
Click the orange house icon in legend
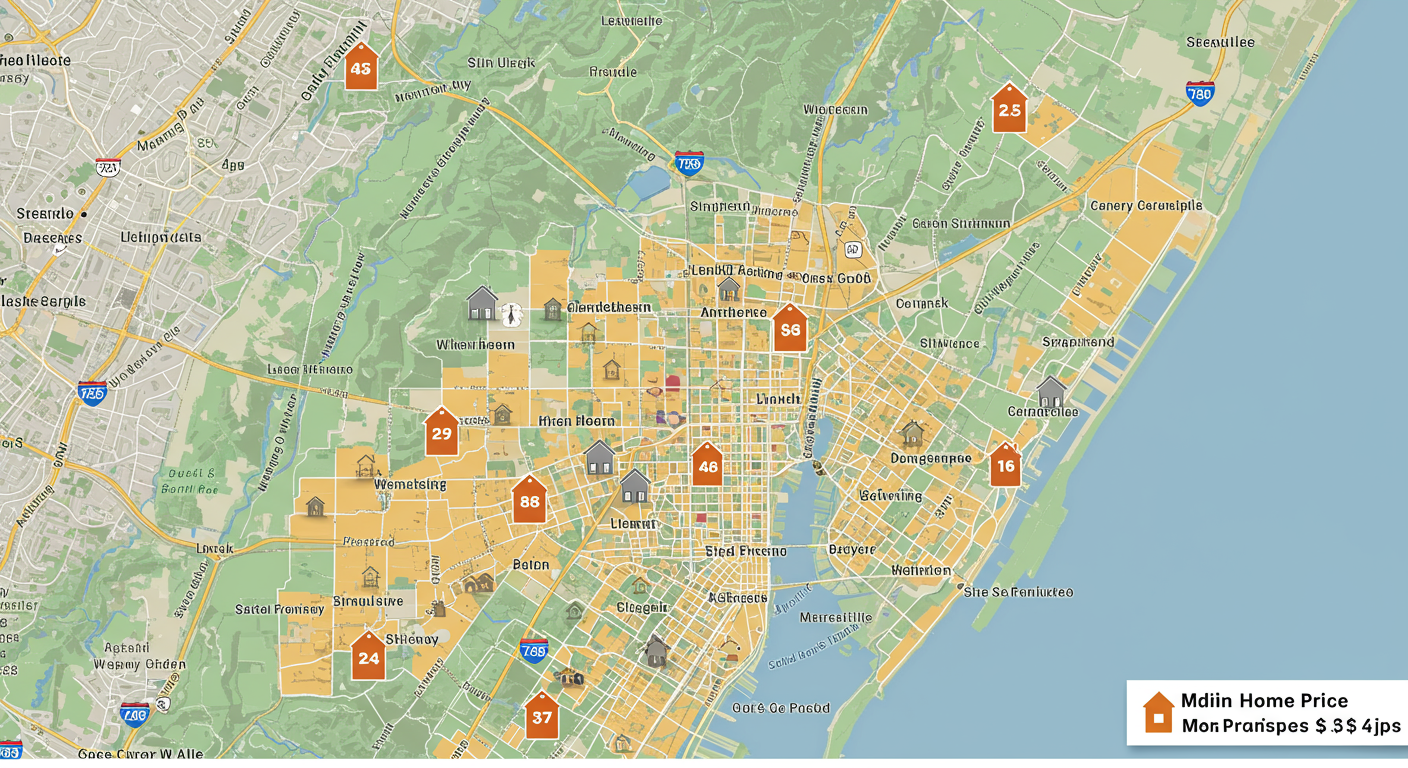(x=1158, y=712)
